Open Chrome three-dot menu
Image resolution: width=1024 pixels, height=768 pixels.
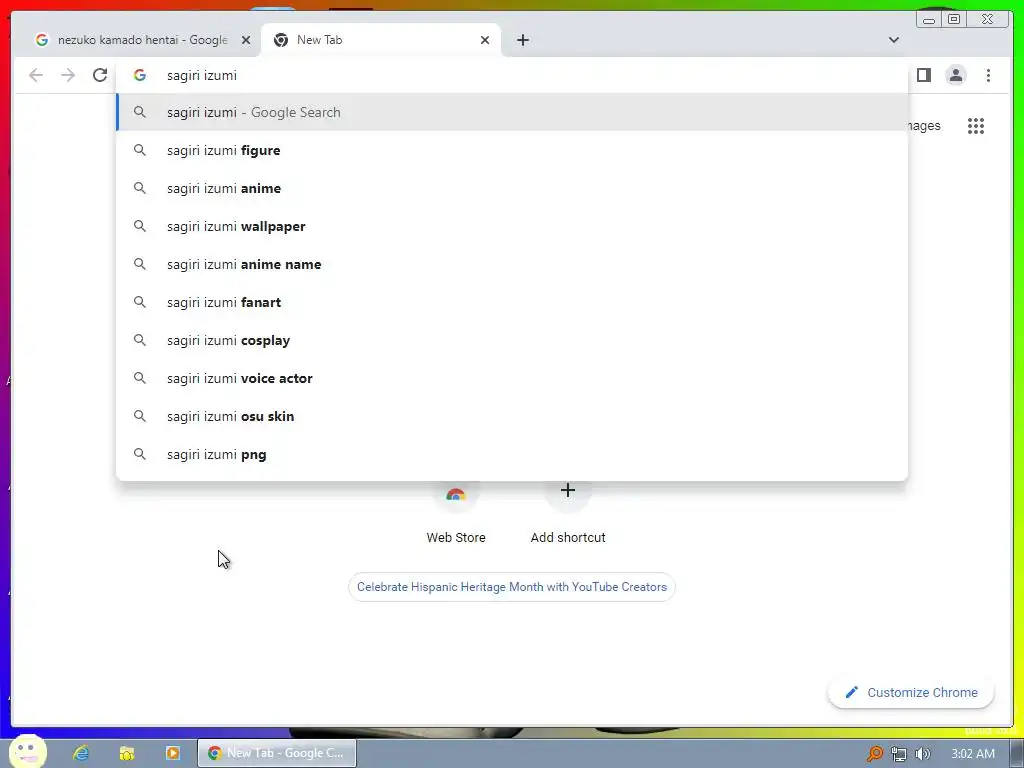[x=988, y=75]
